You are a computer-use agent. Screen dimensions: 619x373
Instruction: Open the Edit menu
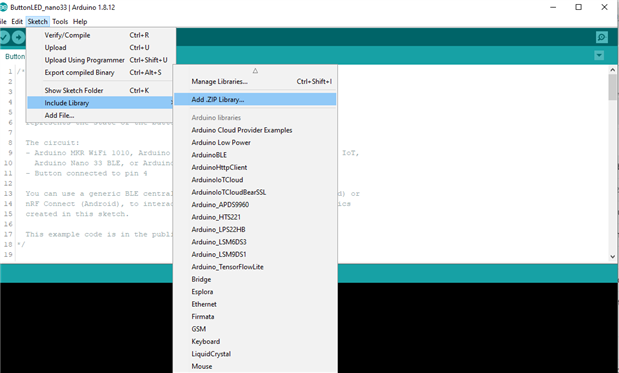click(17, 21)
